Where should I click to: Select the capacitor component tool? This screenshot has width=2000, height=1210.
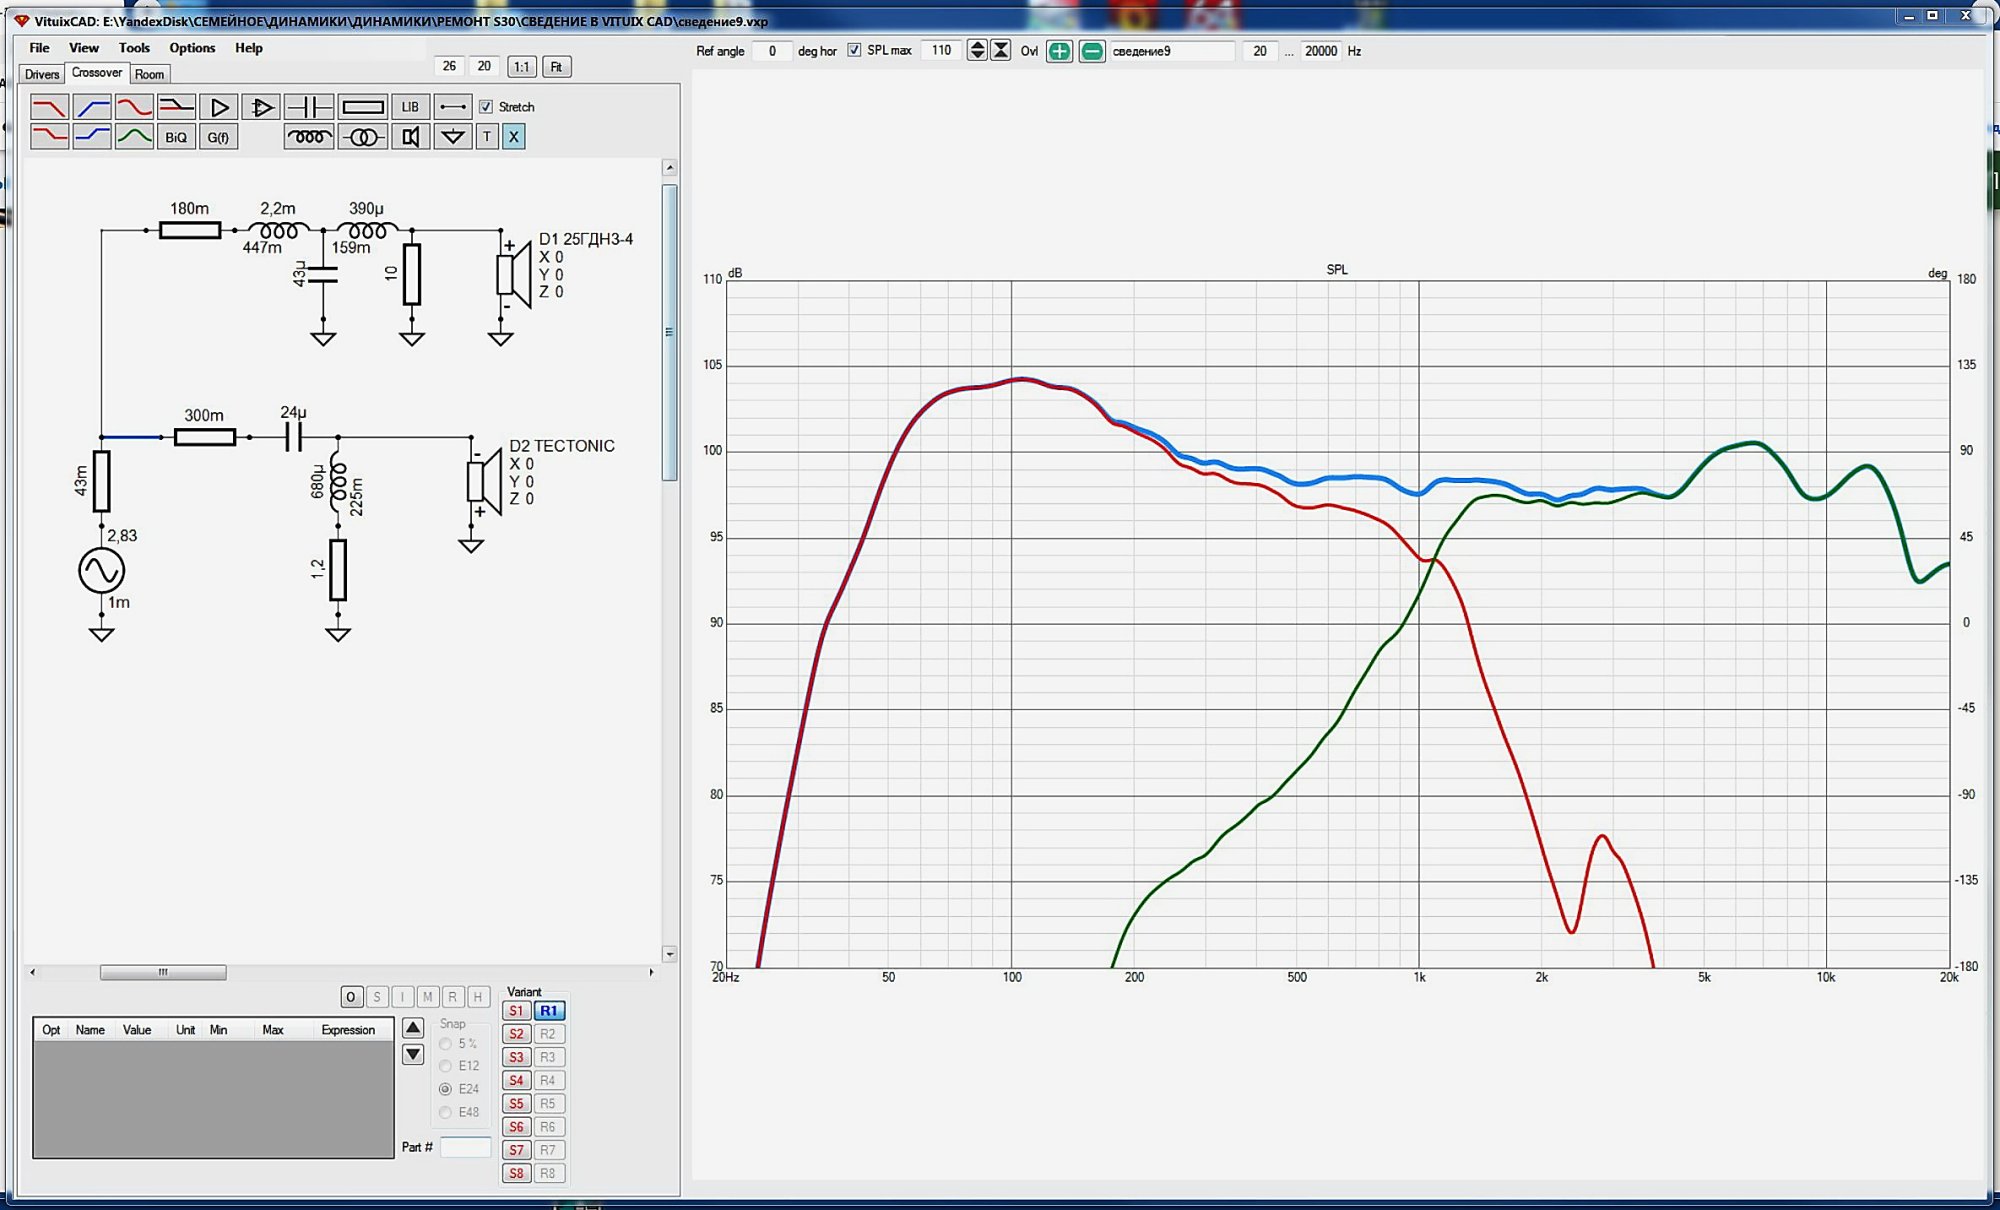click(x=308, y=107)
